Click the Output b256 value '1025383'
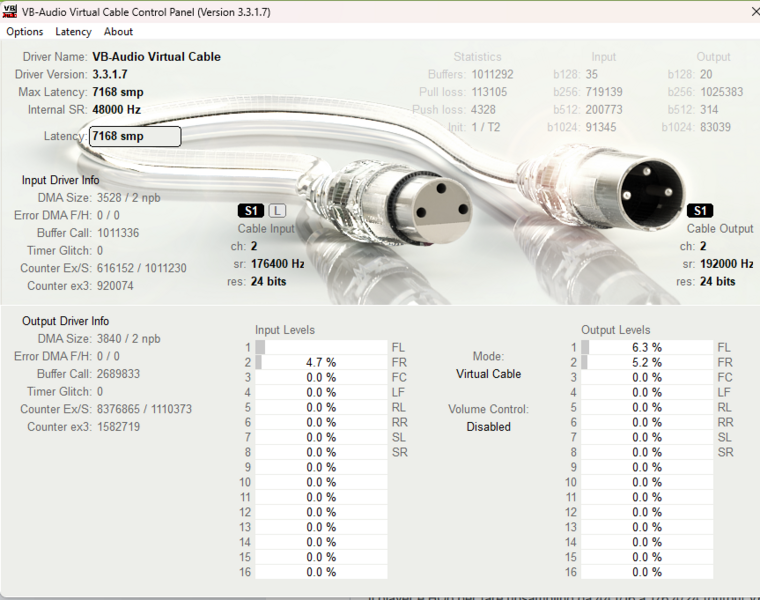 [721, 92]
